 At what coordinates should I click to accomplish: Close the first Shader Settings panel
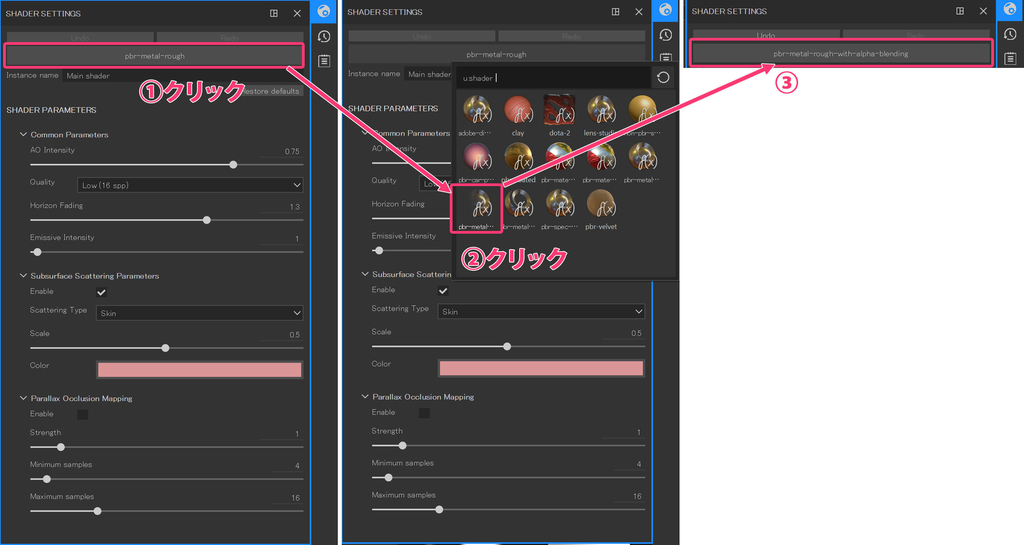click(x=297, y=13)
